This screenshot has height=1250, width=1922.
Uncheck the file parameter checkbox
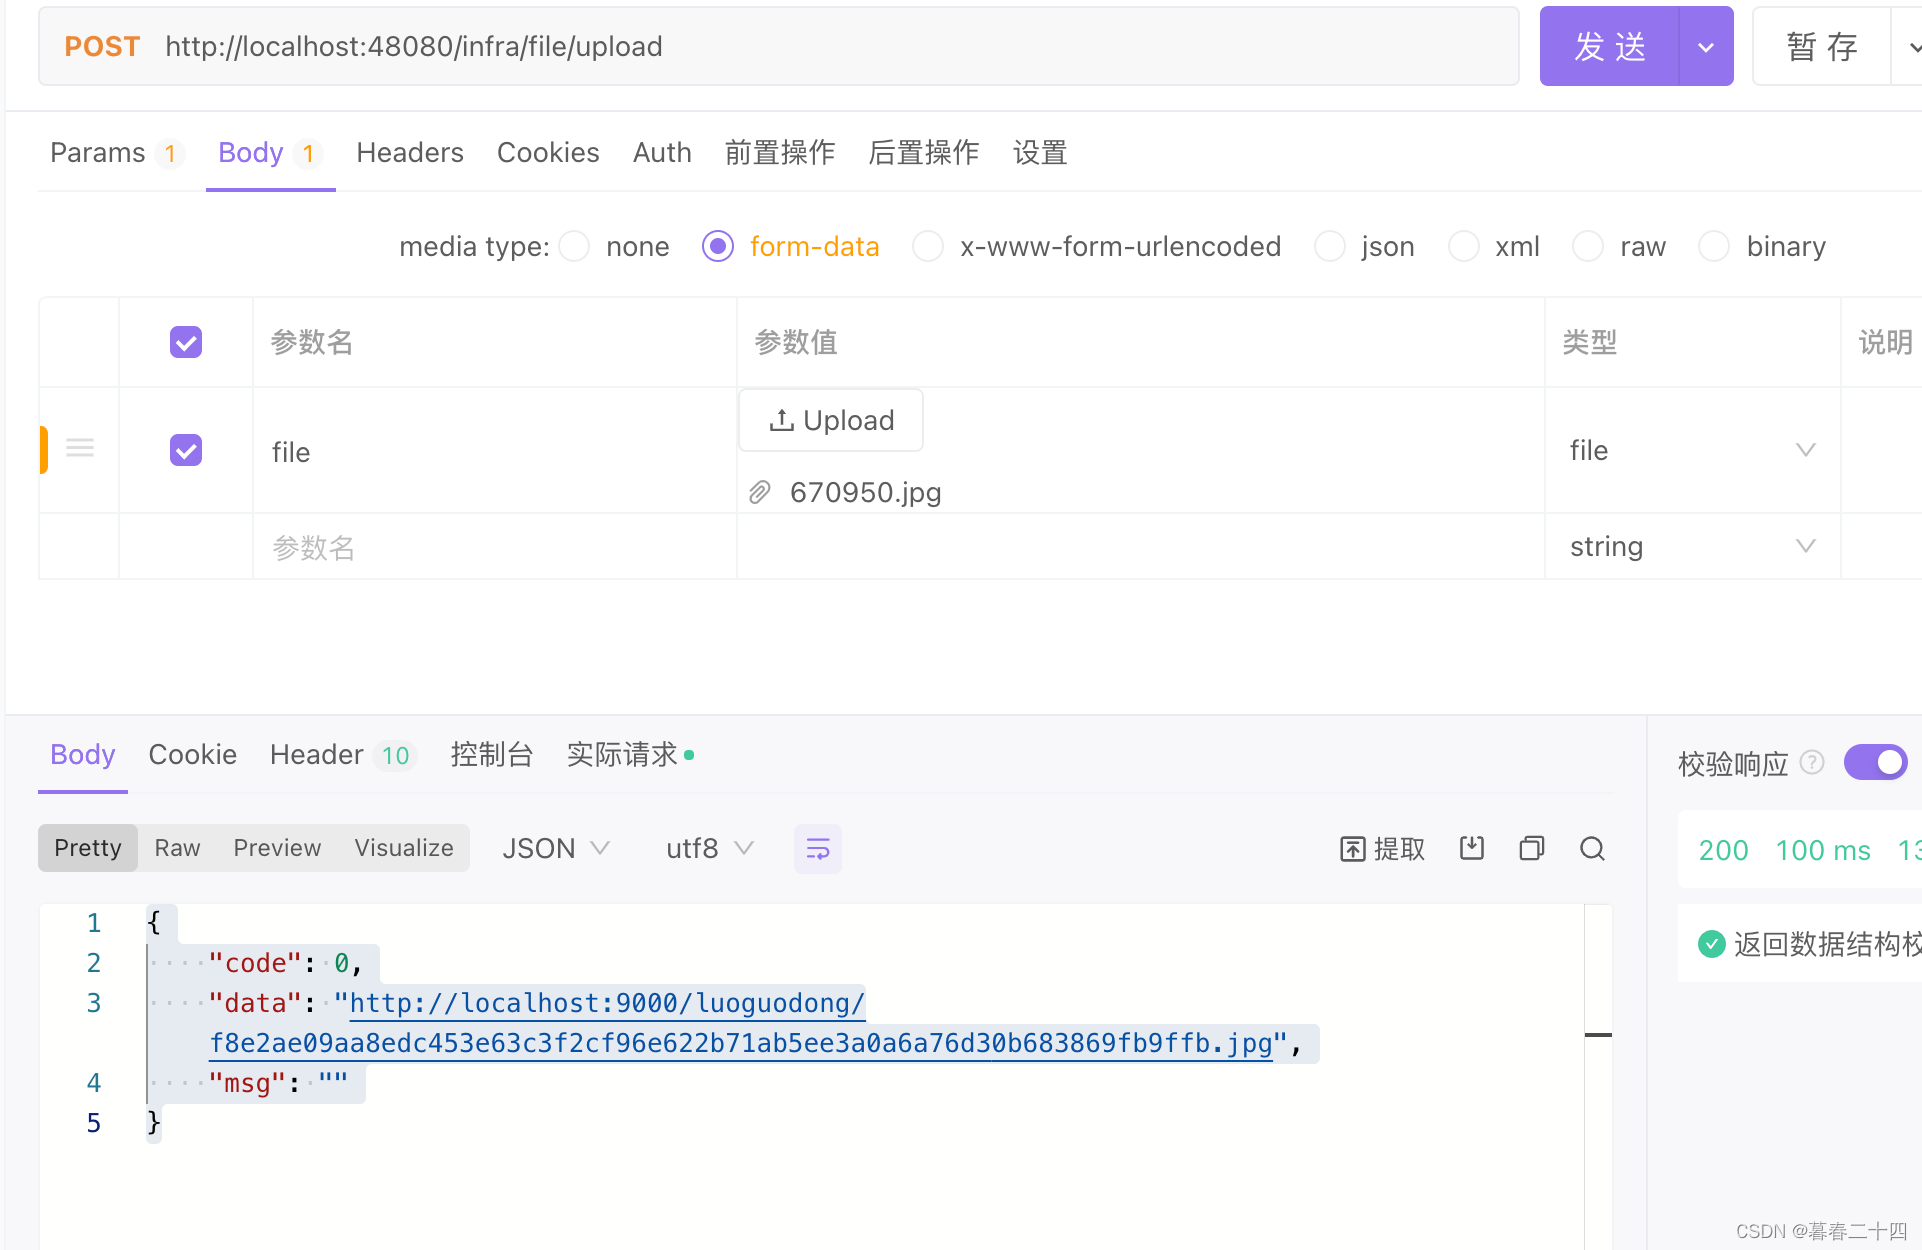pos(185,450)
